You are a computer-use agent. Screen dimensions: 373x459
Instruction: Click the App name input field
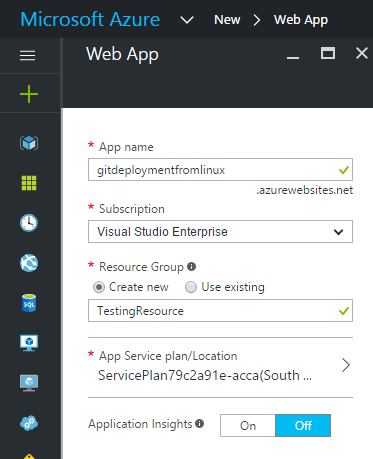click(220, 170)
